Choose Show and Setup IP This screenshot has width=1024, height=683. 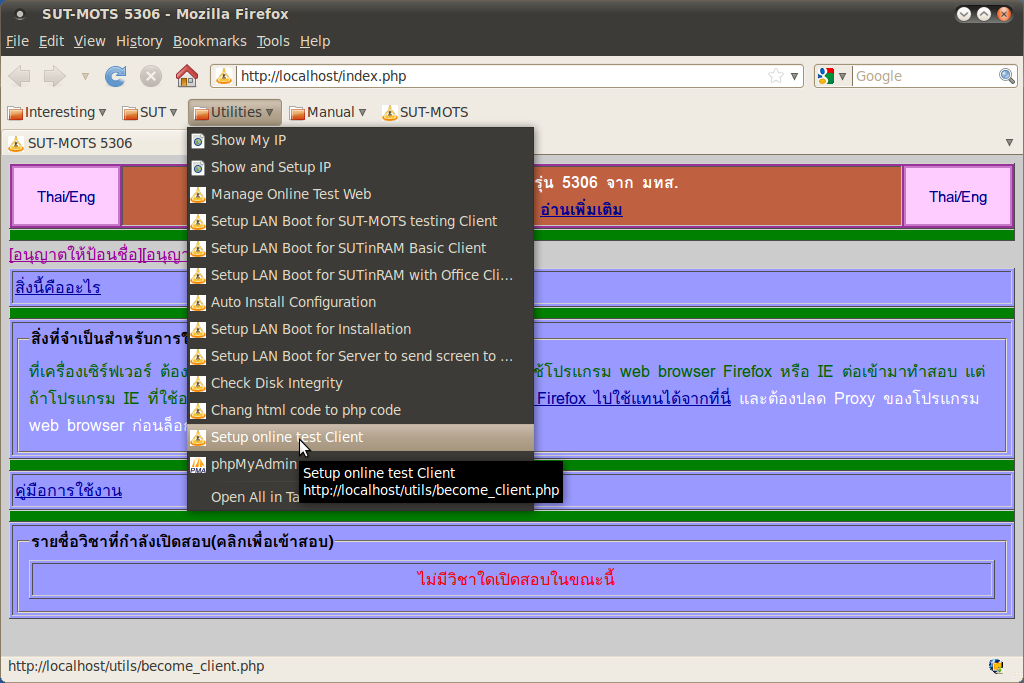pyautogui.click(x=360, y=167)
